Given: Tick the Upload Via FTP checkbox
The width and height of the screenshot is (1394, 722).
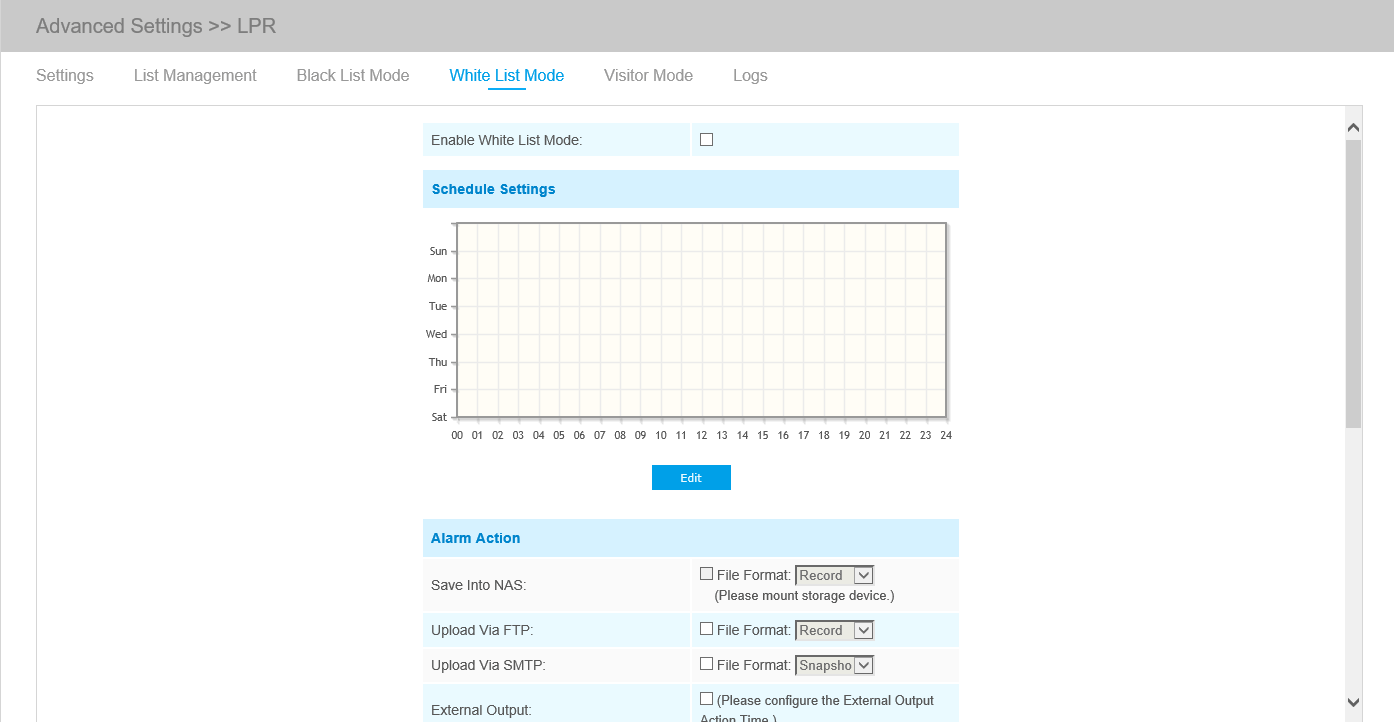Looking at the screenshot, I should [706, 629].
